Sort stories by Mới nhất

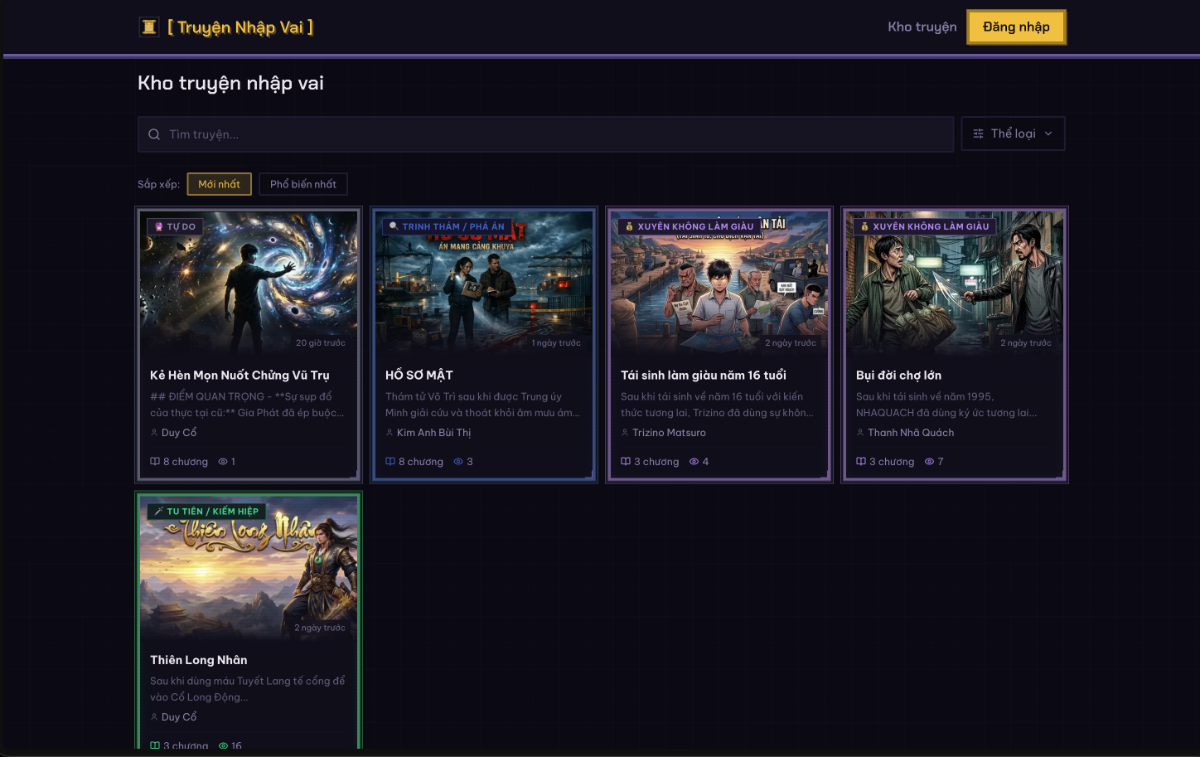pos(219,184)
